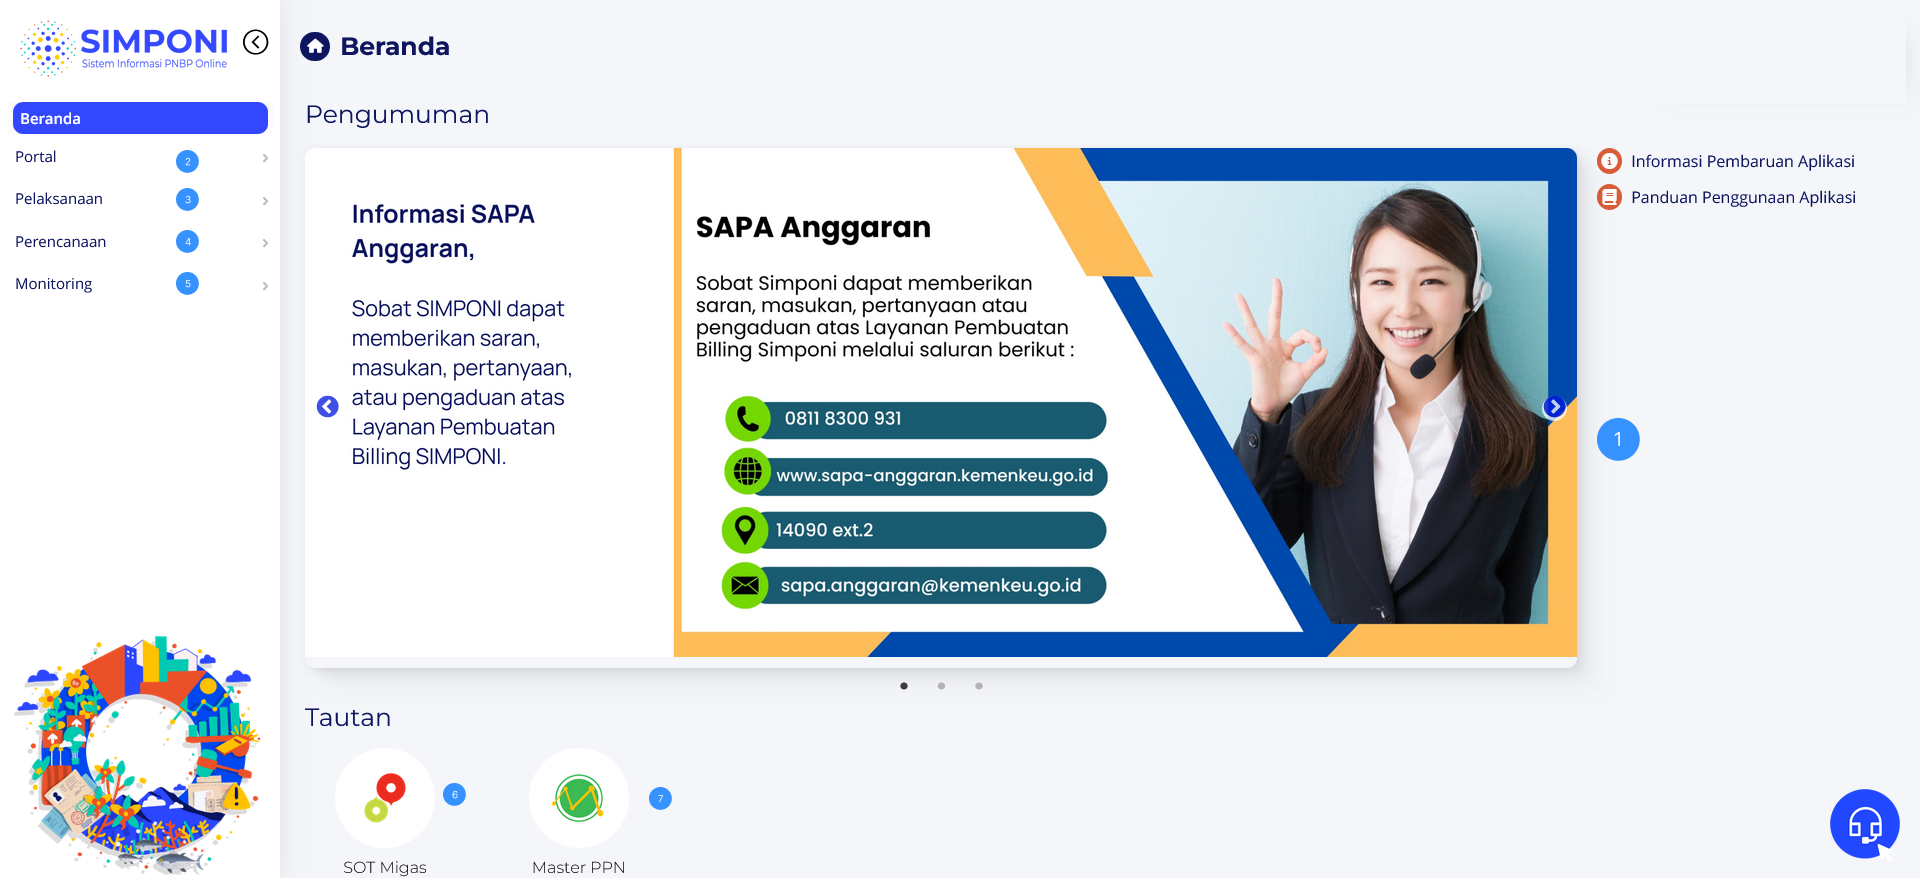Select the second carousel dot
This screenshot has width=1920, height=878.
pos(941,686)
